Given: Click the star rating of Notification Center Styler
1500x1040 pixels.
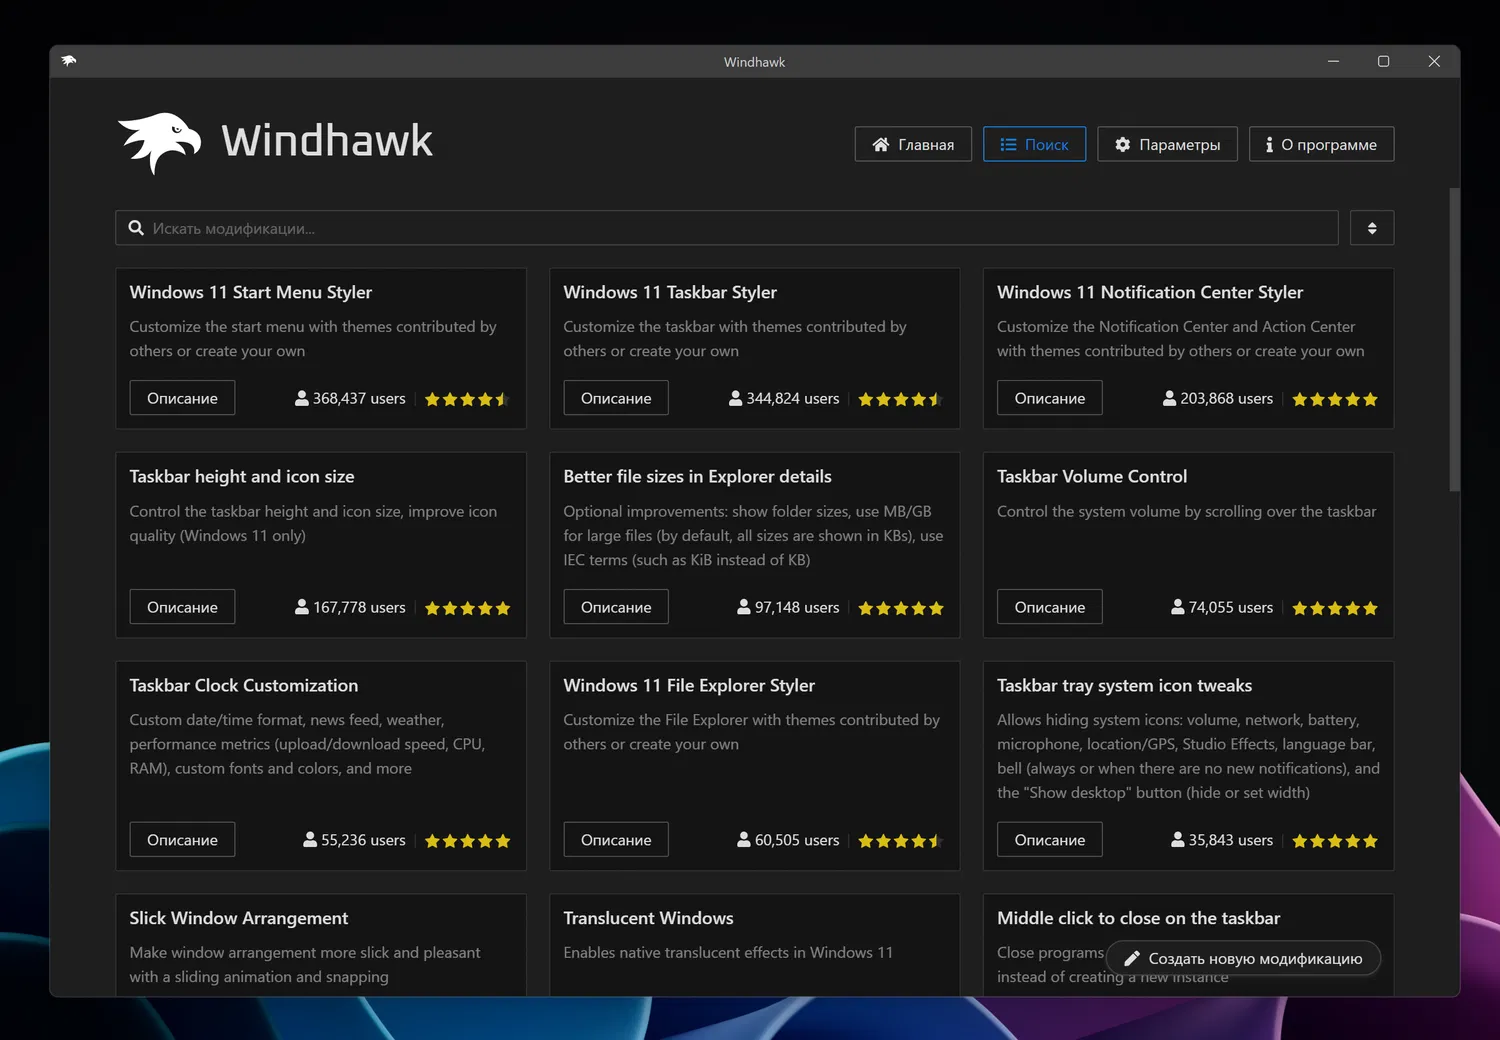Looking at the screenshot, I should [1335, 399].
